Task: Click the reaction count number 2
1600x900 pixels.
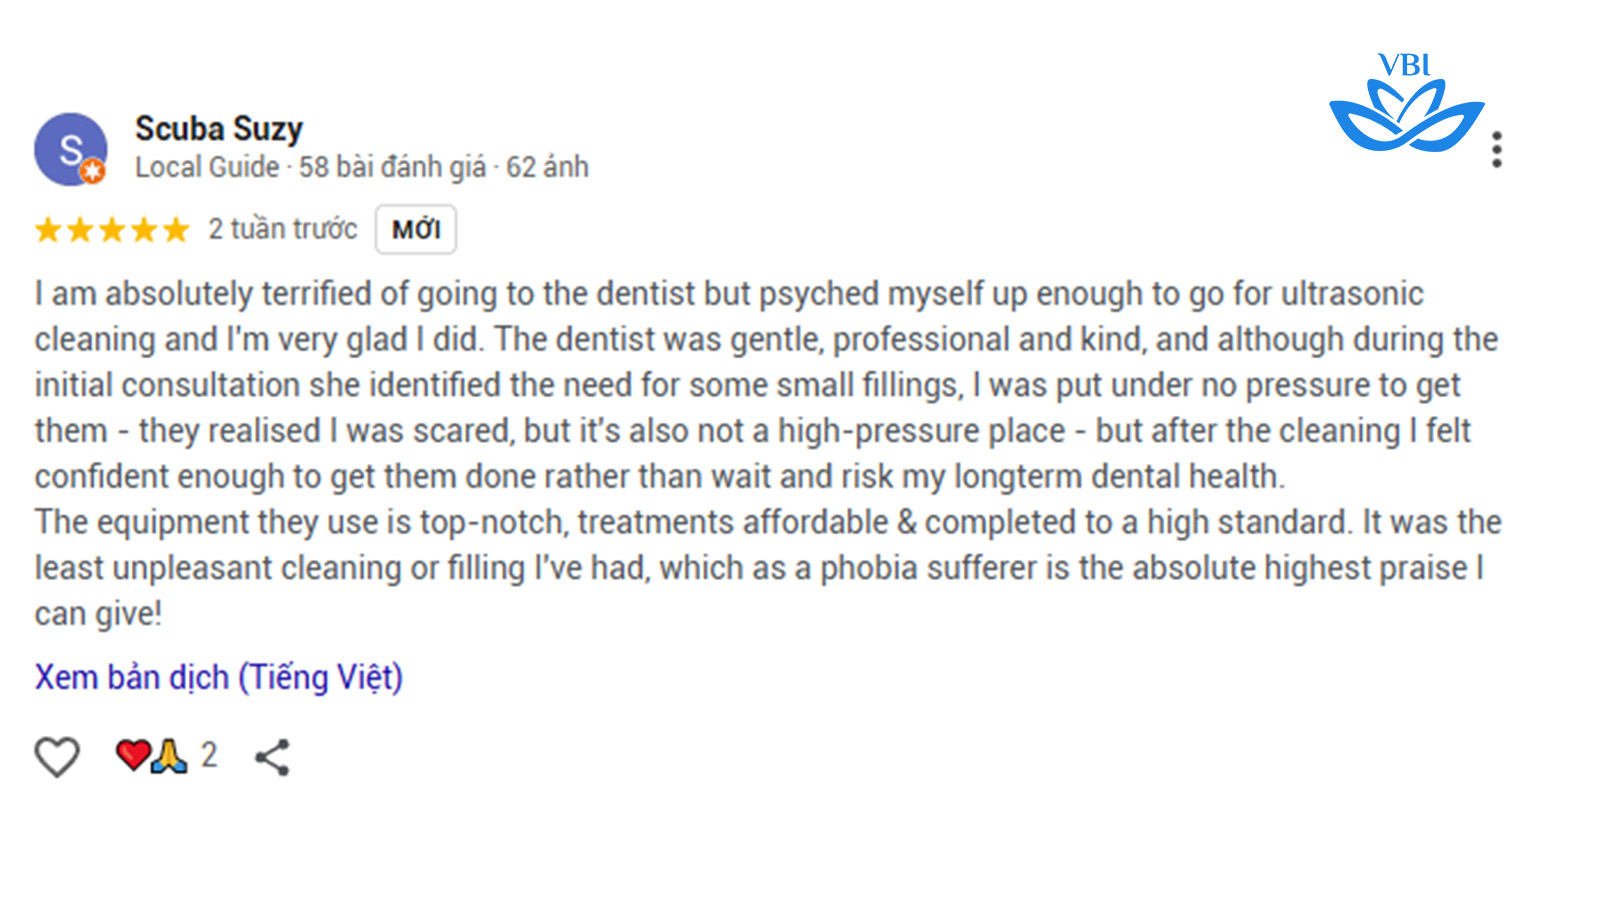Action: click(209, 755)
